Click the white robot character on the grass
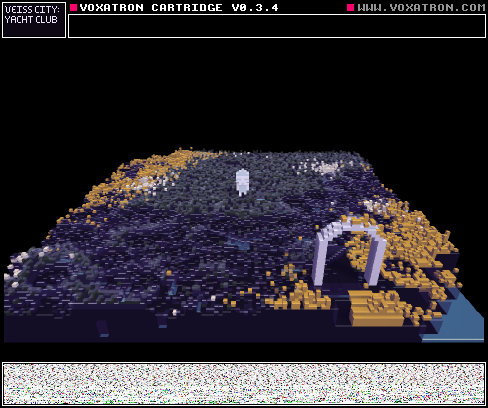 tap(242, 182)
